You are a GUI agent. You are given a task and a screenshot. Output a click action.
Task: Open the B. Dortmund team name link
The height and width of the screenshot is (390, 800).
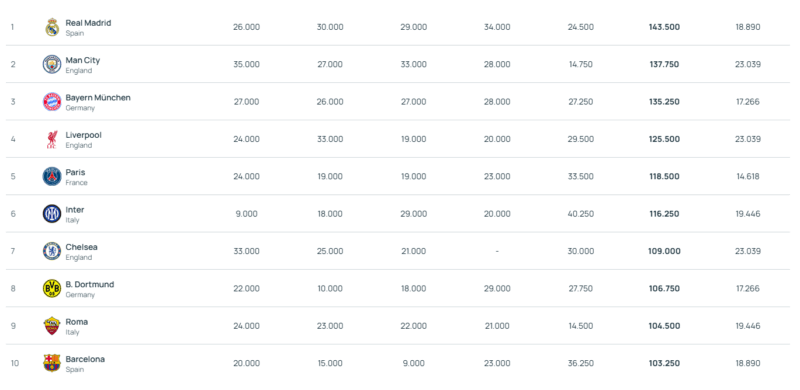[x=90, y=284]
